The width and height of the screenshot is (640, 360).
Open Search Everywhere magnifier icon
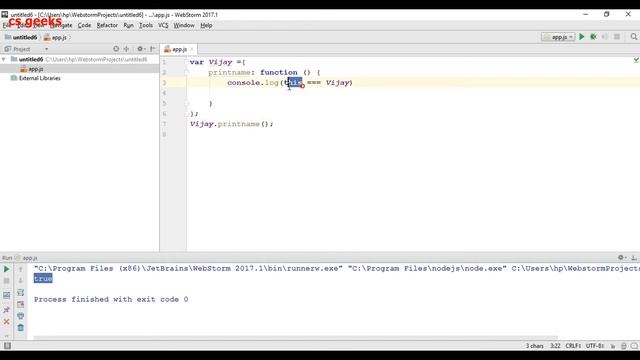pos(633,37)
